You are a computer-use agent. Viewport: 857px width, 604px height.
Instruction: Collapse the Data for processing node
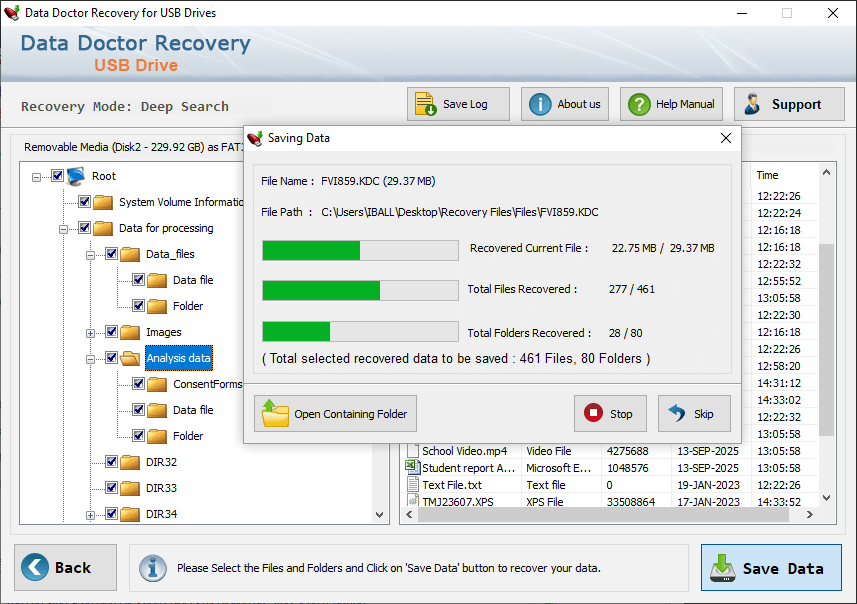pos(63,229)
